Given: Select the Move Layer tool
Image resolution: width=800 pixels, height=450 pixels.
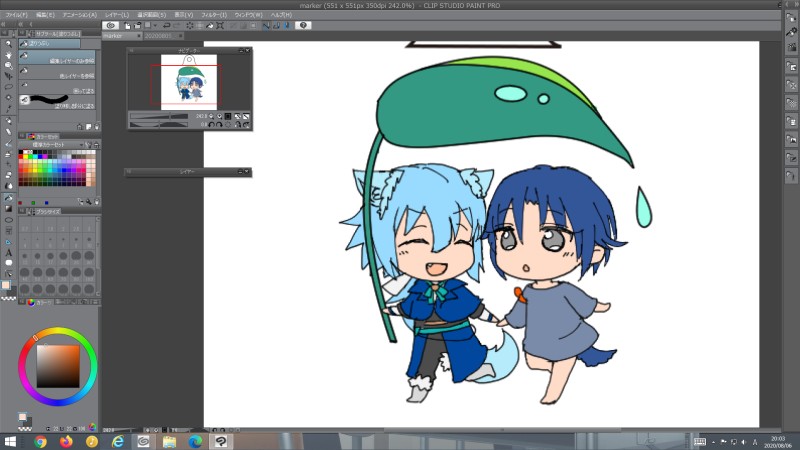Looking at the screenshot, I should (x=8, y=76).
